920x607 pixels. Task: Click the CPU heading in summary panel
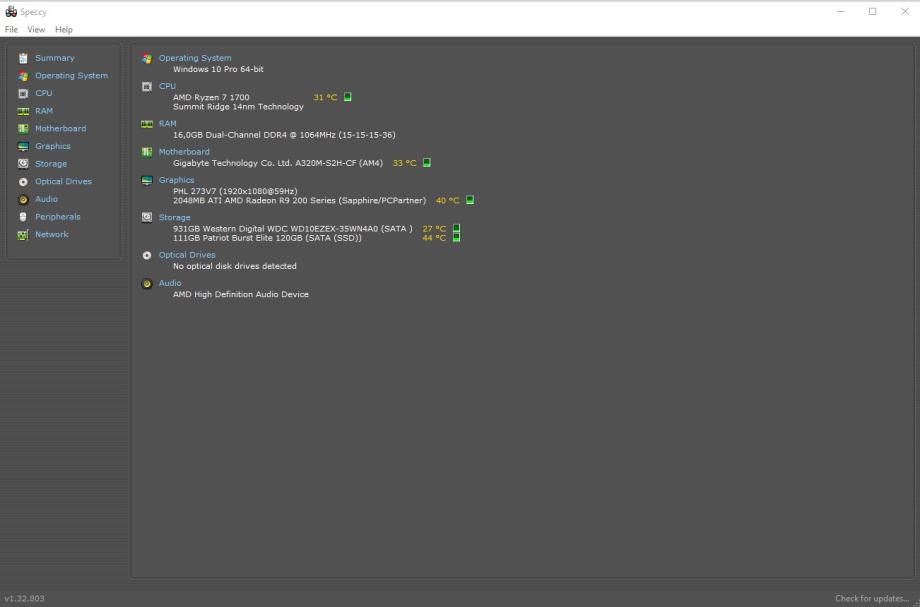(x=167, y=86)
